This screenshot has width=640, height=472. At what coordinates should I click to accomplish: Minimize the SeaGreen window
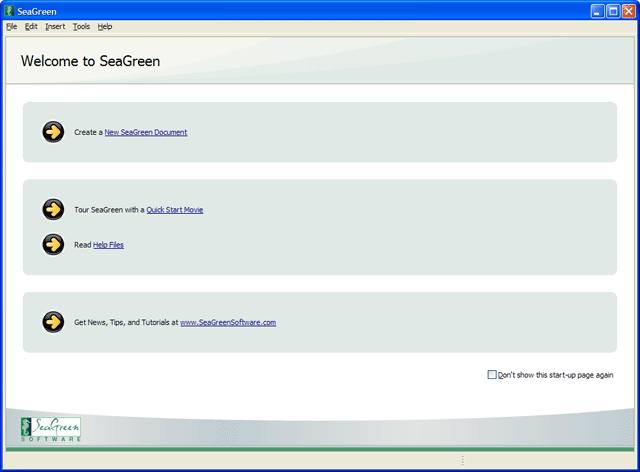pyautogui.click(x=597, y=11)
